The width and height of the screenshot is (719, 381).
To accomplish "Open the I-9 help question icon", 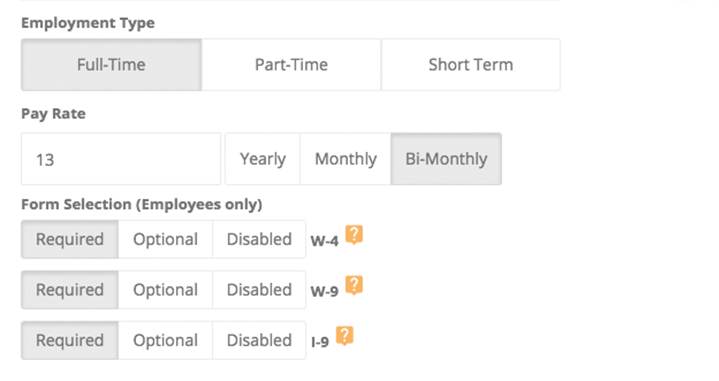I will 344,336.
